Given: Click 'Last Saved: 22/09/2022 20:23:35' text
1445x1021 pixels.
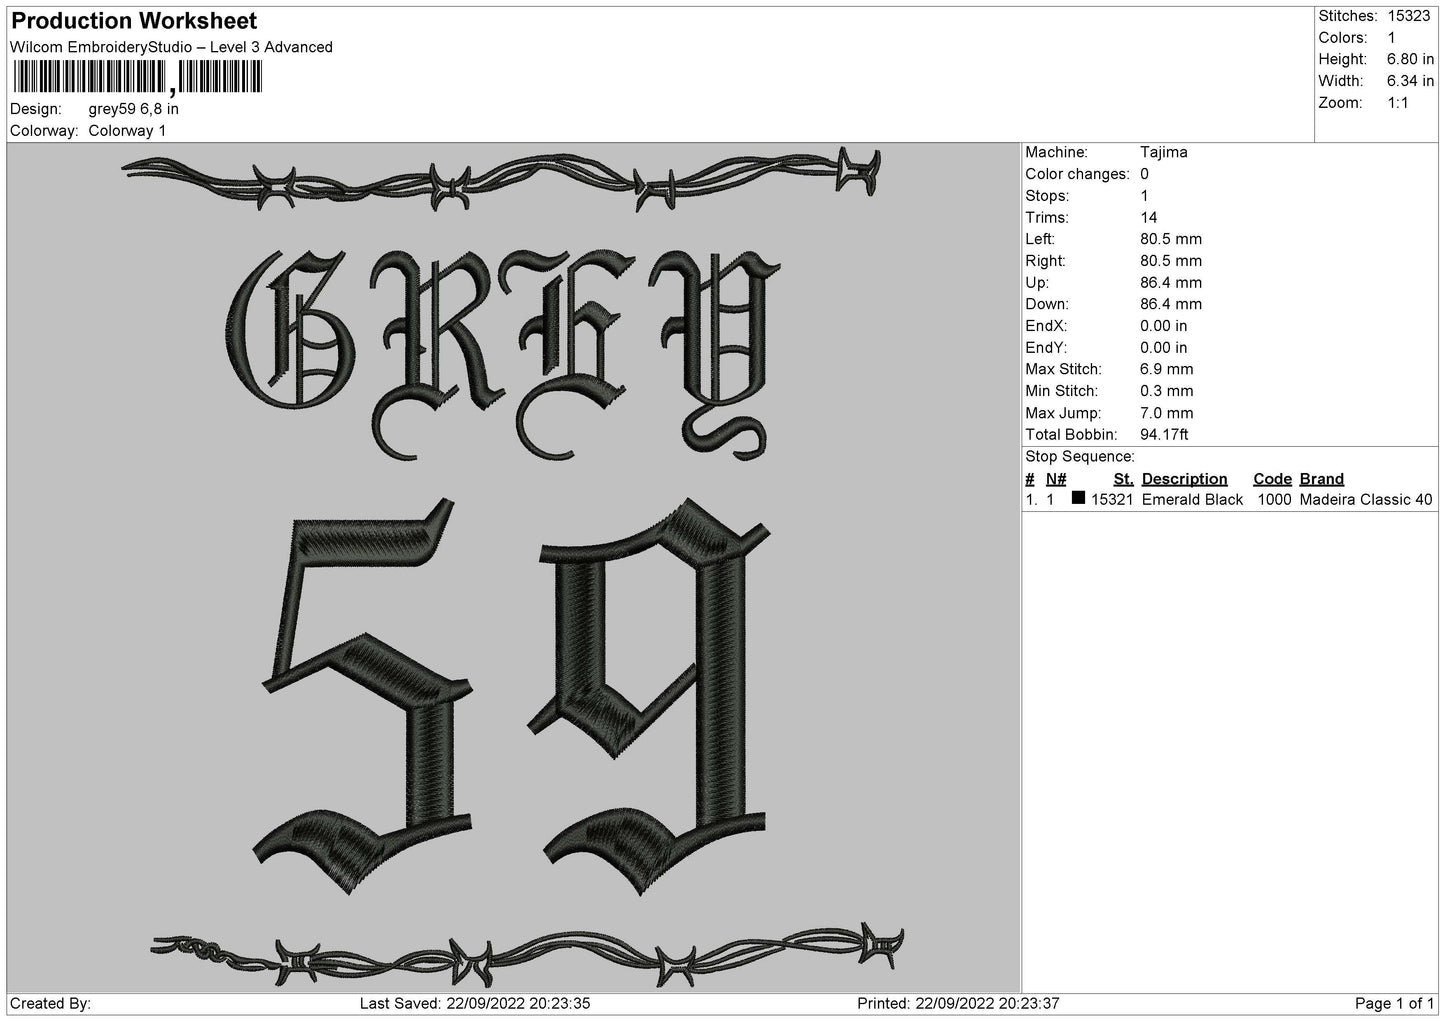Looking at the screenshot, I should tap(475, 1004).
